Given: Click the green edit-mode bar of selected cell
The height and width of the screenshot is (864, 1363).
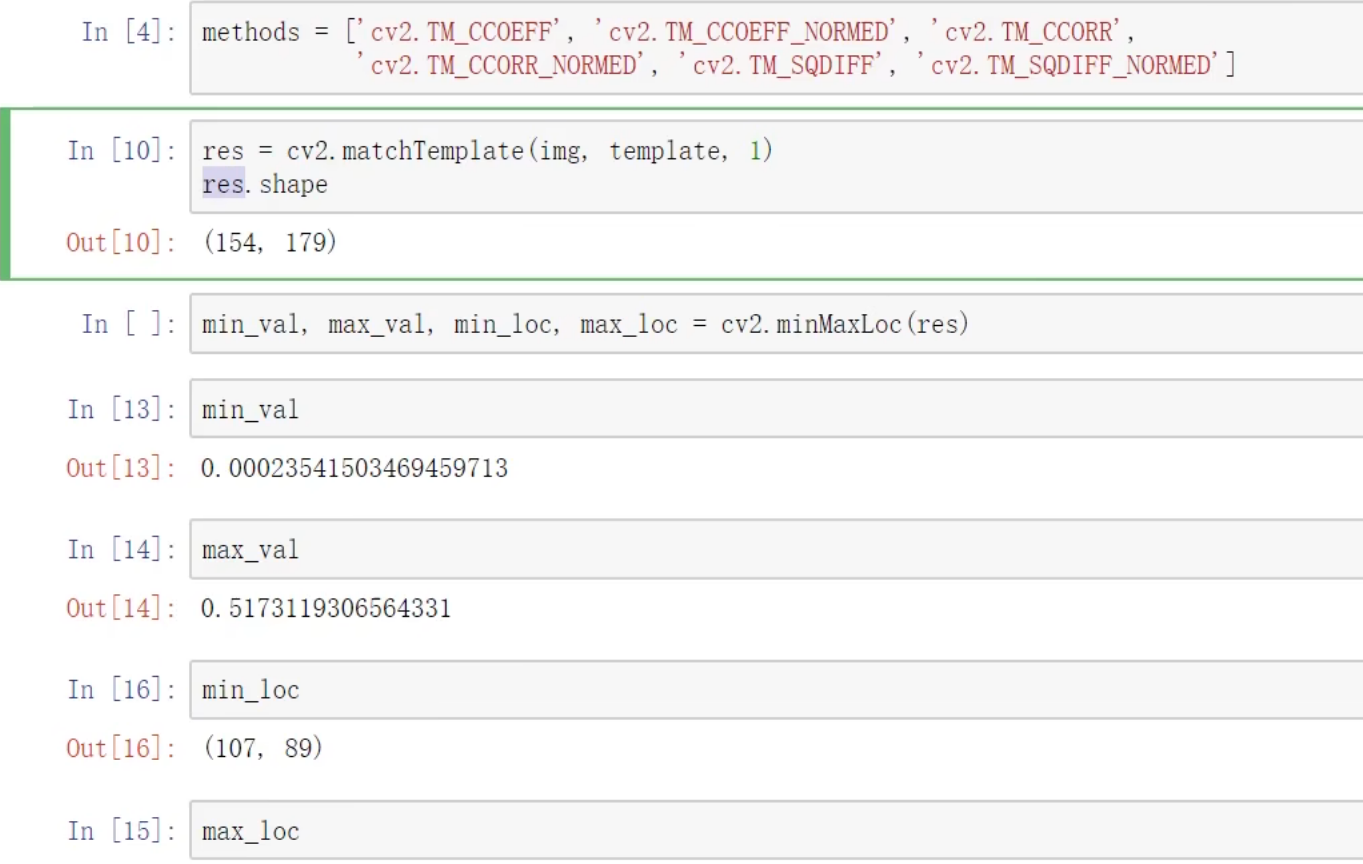Looking at the screenshot, I should [x=5, y=193].
